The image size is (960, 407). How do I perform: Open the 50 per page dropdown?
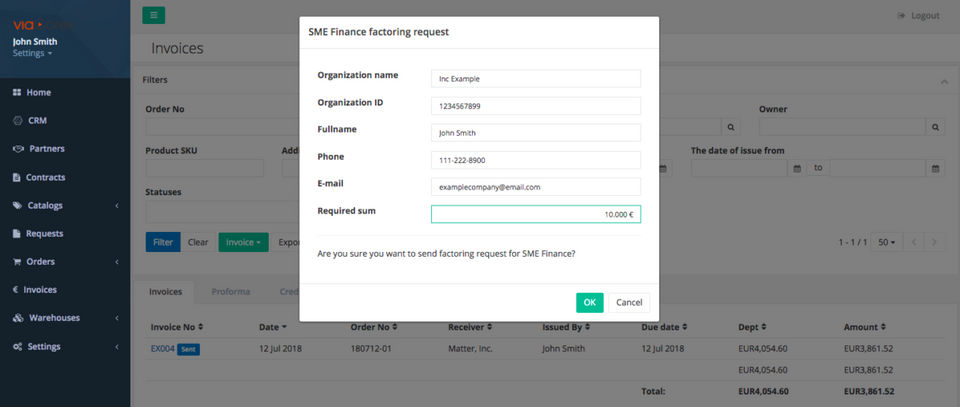pyautogui.click(x=884, y=242)
